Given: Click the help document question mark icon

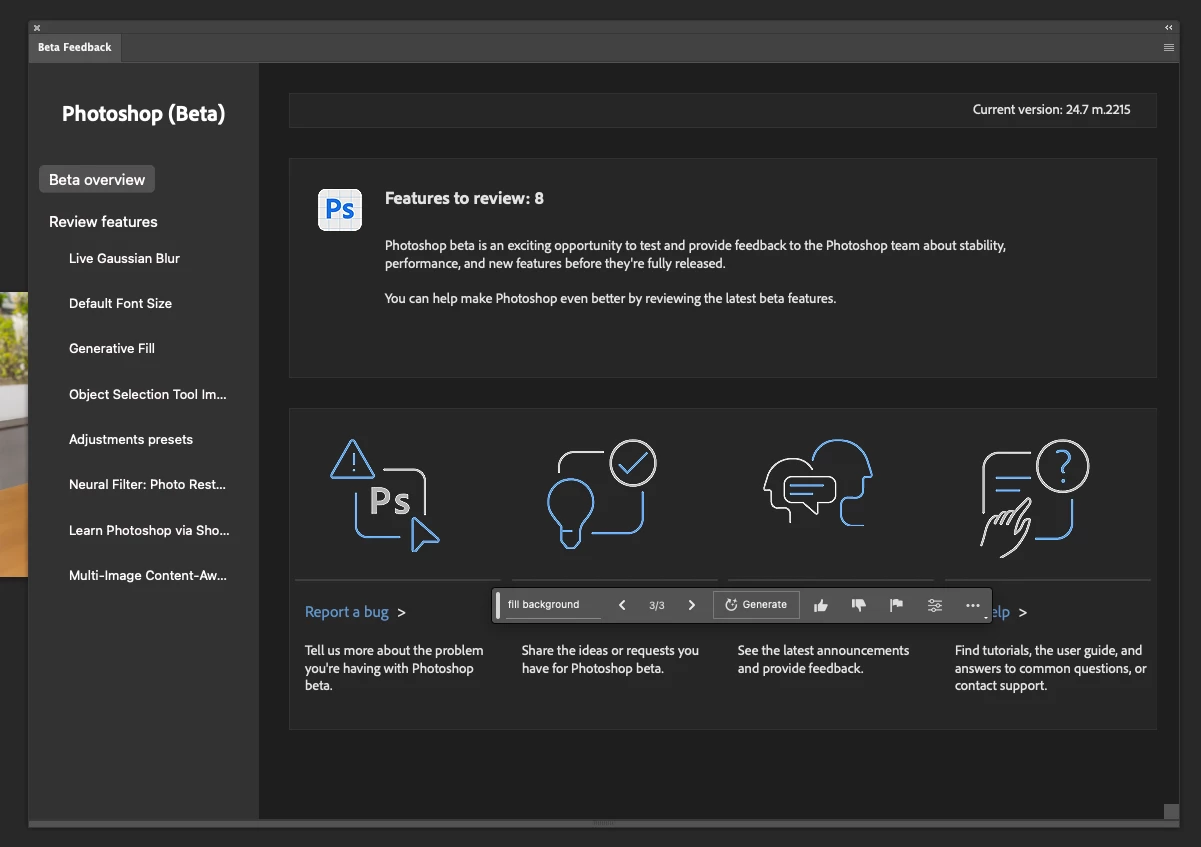Looking at the screenshot, I should [1034, 497].
